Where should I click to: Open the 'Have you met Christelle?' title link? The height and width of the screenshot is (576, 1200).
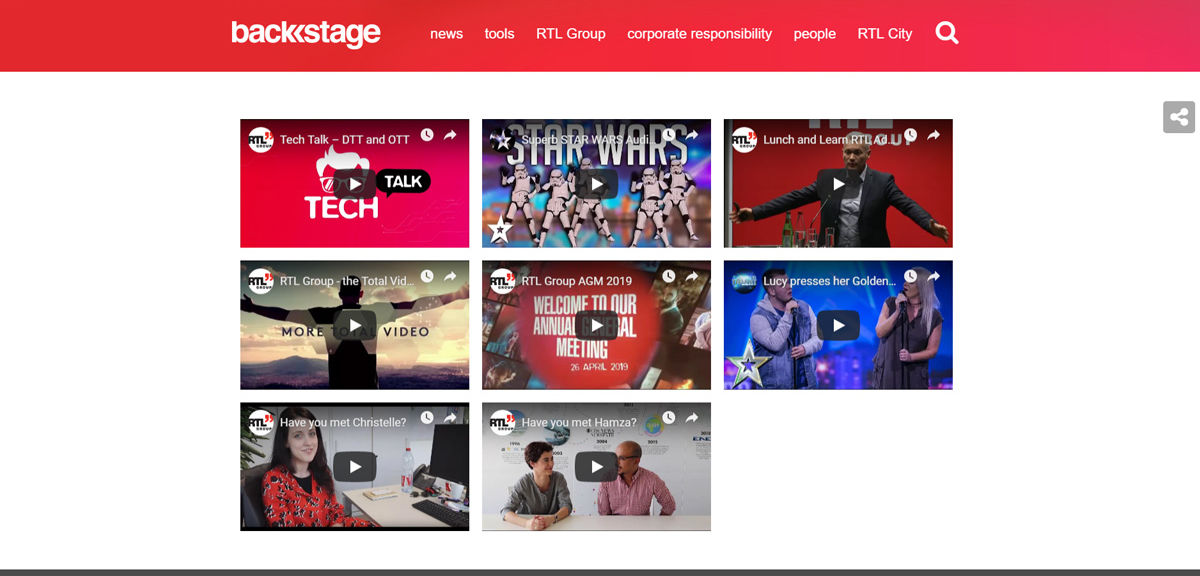tap(343, 423)
